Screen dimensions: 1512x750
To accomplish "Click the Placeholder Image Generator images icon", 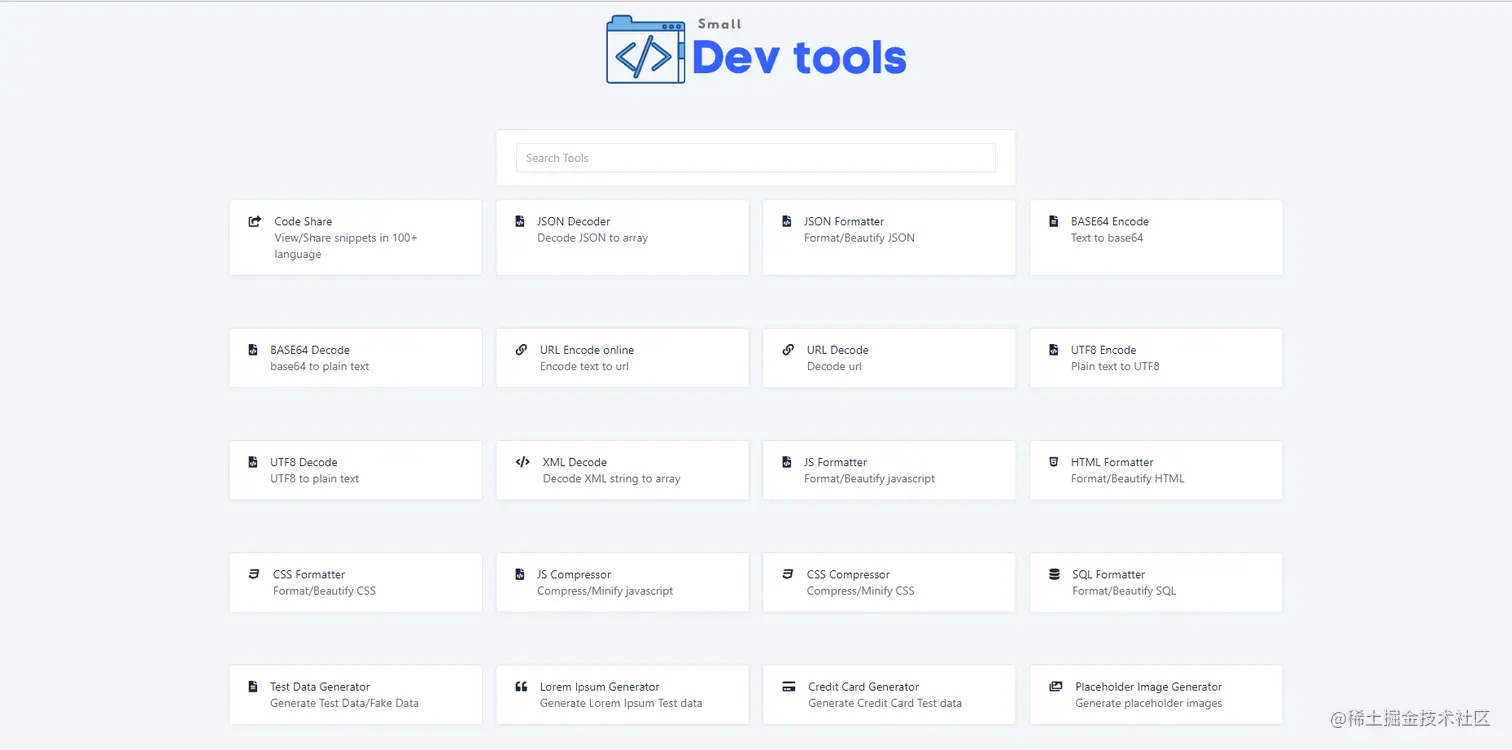I will coord(1055,687).
